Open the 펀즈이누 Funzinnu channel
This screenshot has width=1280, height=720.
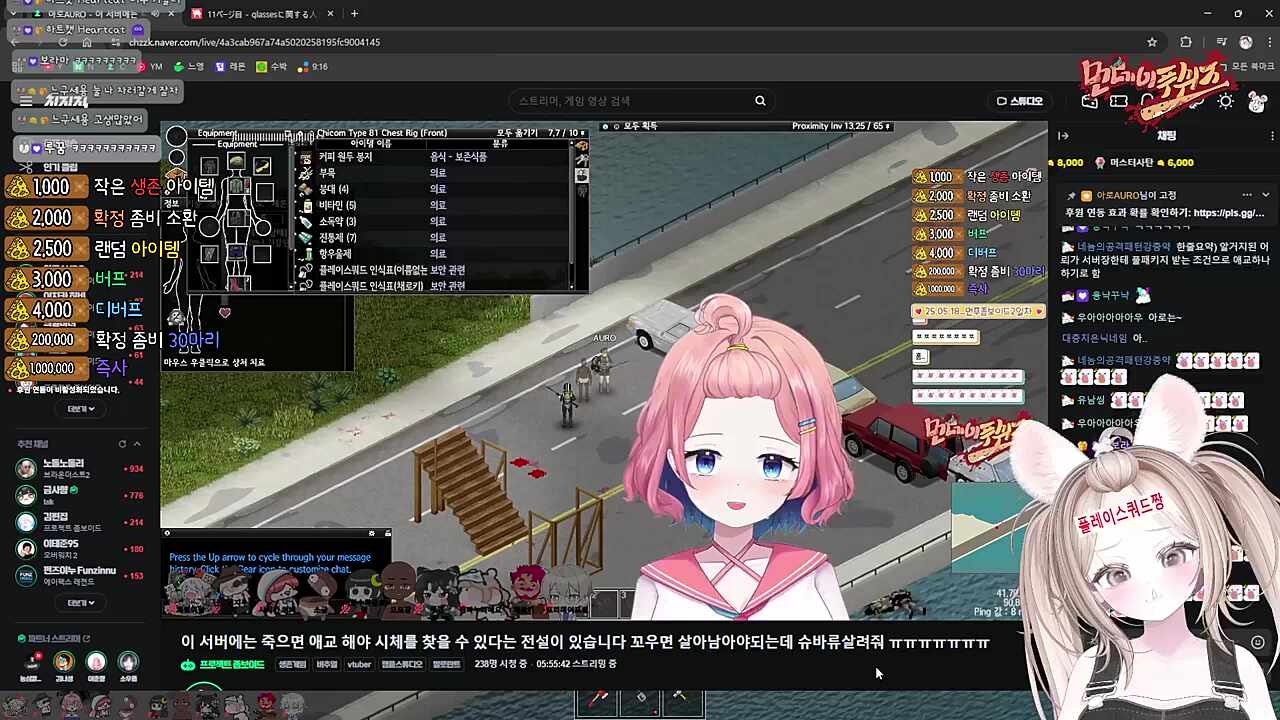point(82,575)
